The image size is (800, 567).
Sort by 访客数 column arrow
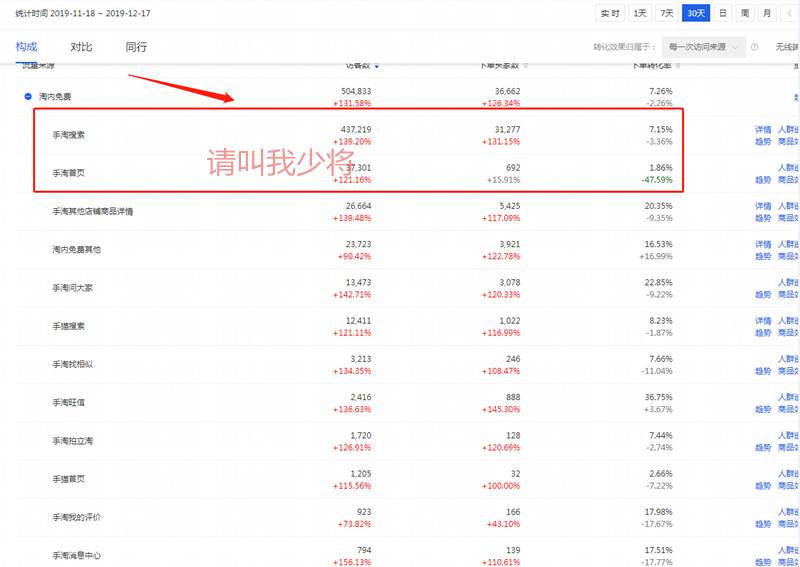click(377, 66)
